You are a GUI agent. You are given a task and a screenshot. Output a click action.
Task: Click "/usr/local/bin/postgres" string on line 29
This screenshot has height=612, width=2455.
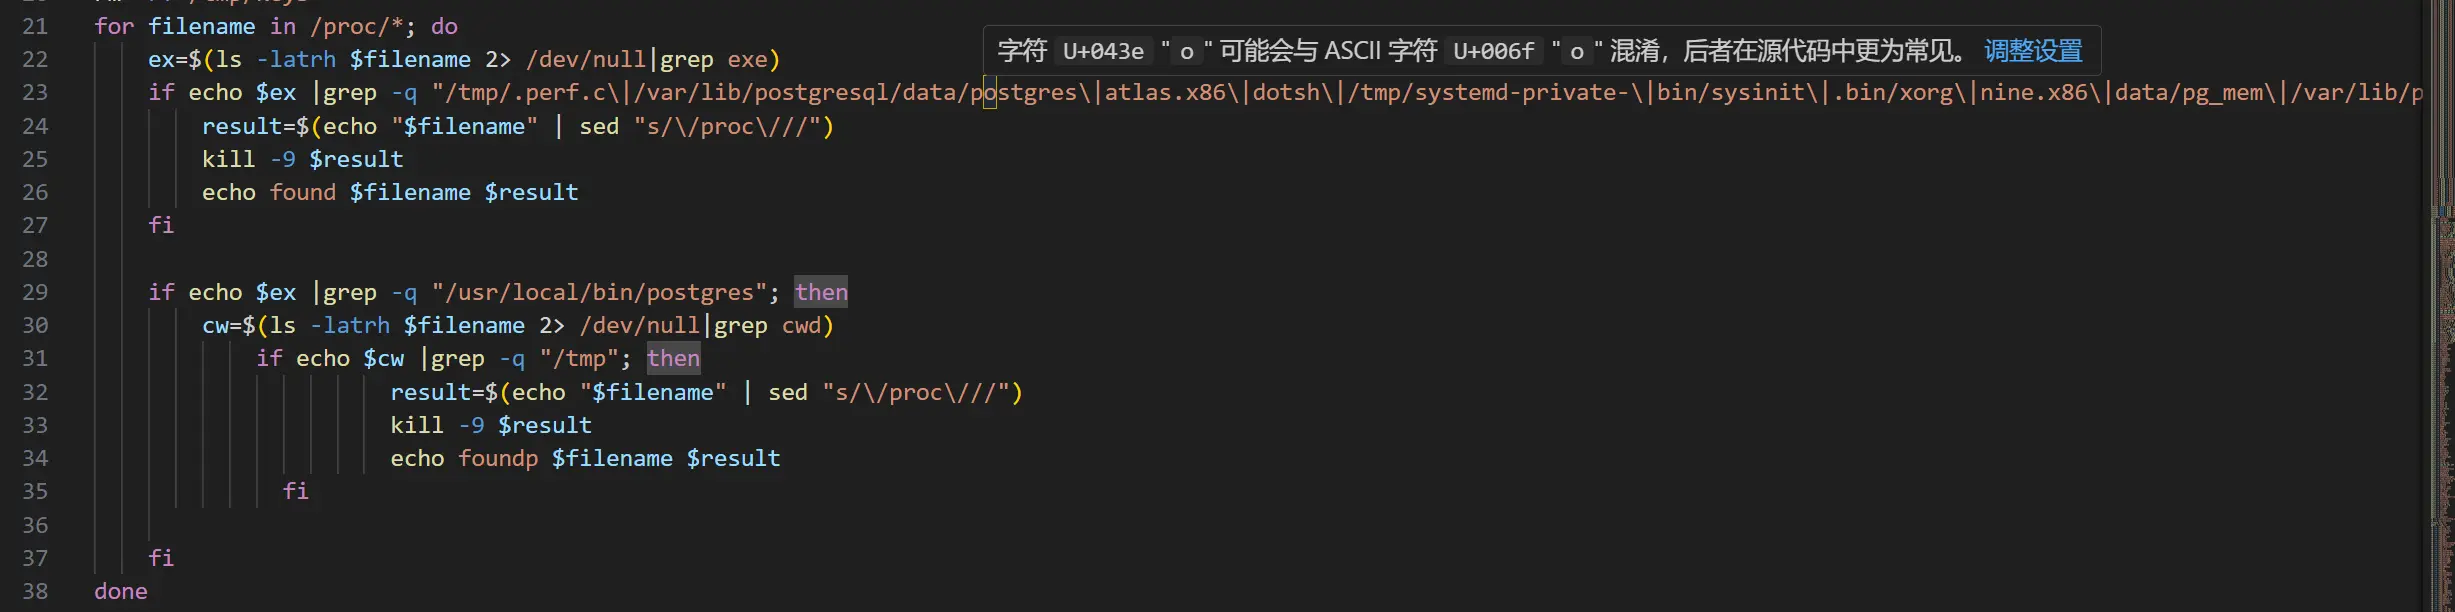click(599, 292)
